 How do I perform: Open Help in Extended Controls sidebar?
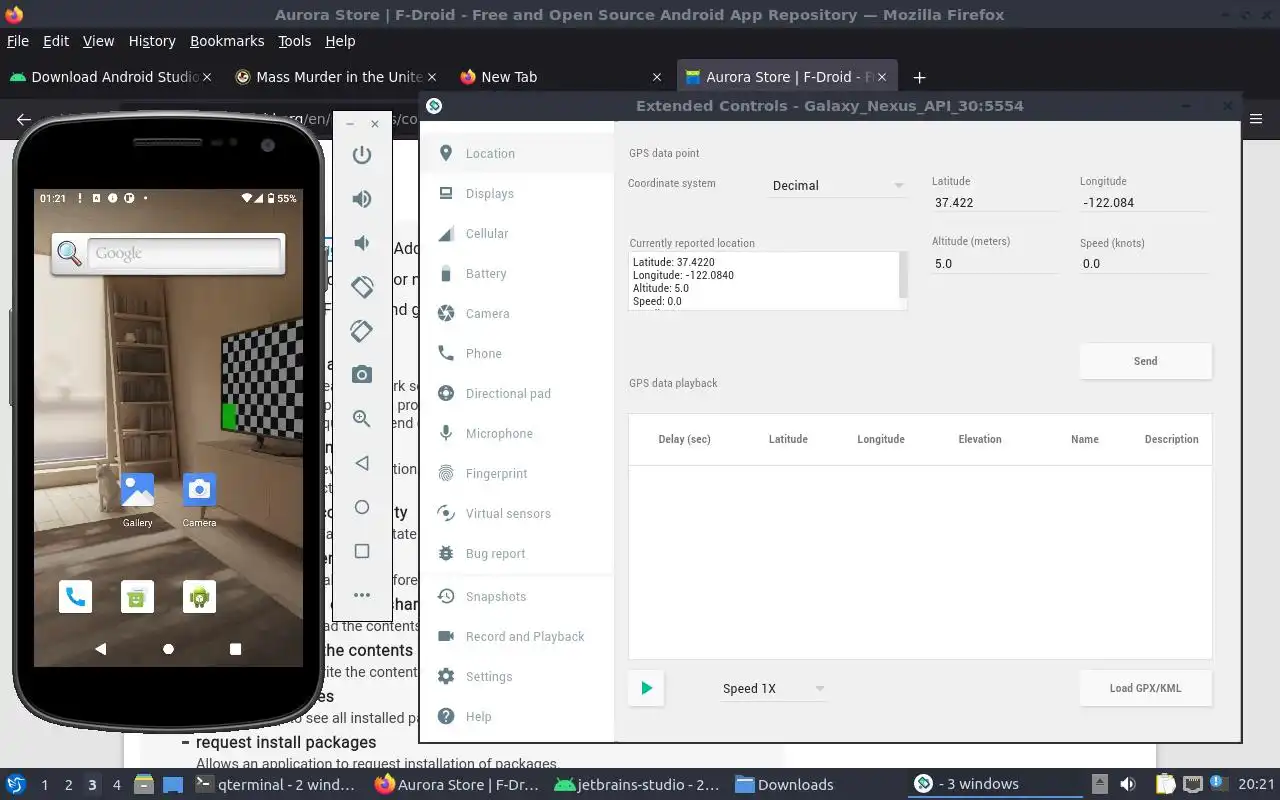click(516, 716)
